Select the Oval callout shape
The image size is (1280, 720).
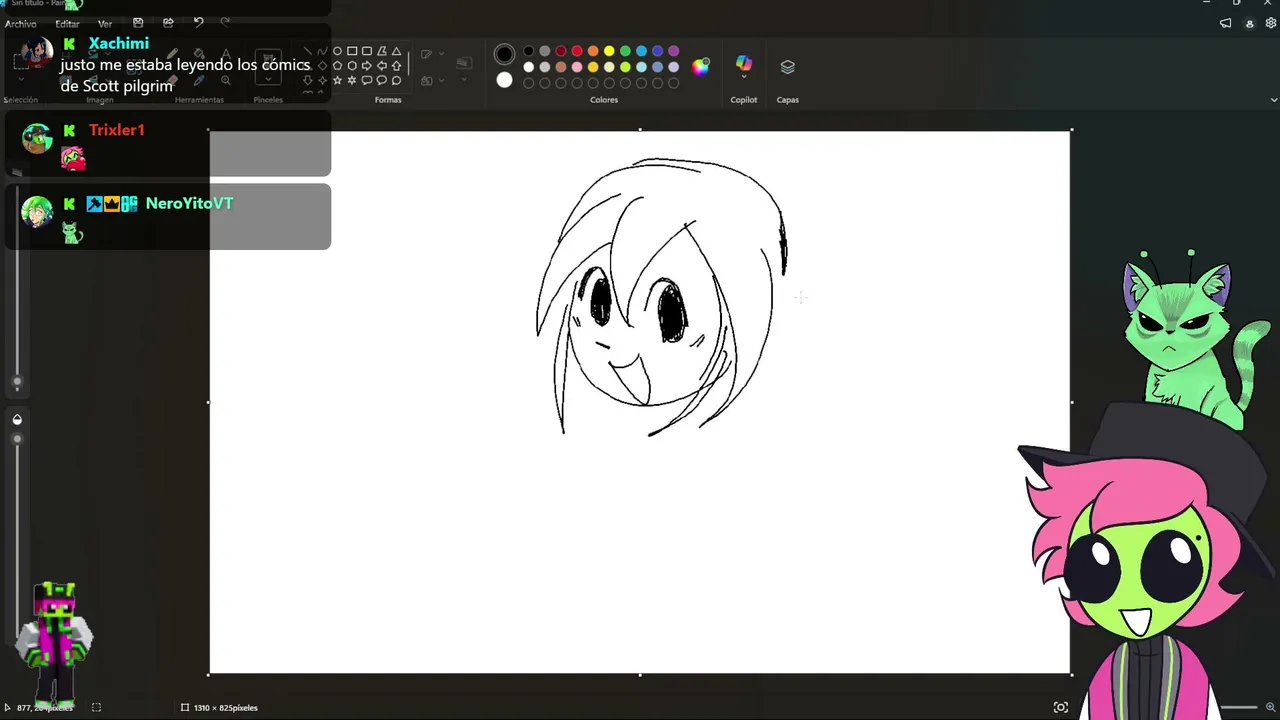(x=382, y=81)
